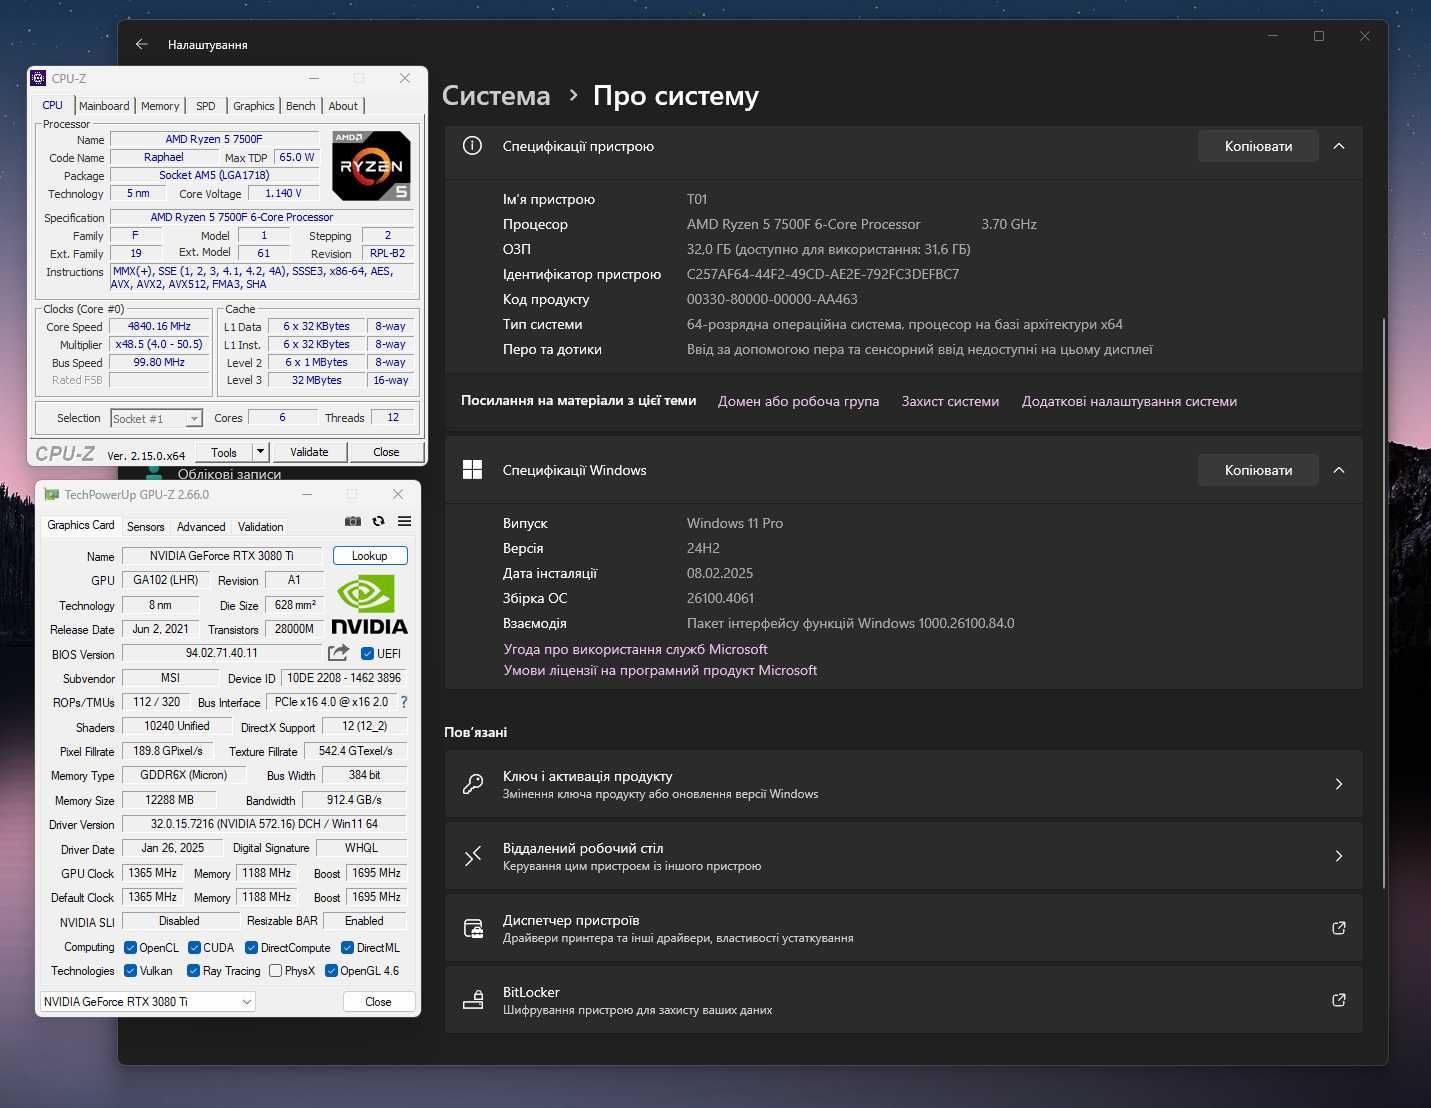Toggle the PhysX checkbox
The width and height of the screenshot is (1431, 1108).
click(x=275, y=971)
